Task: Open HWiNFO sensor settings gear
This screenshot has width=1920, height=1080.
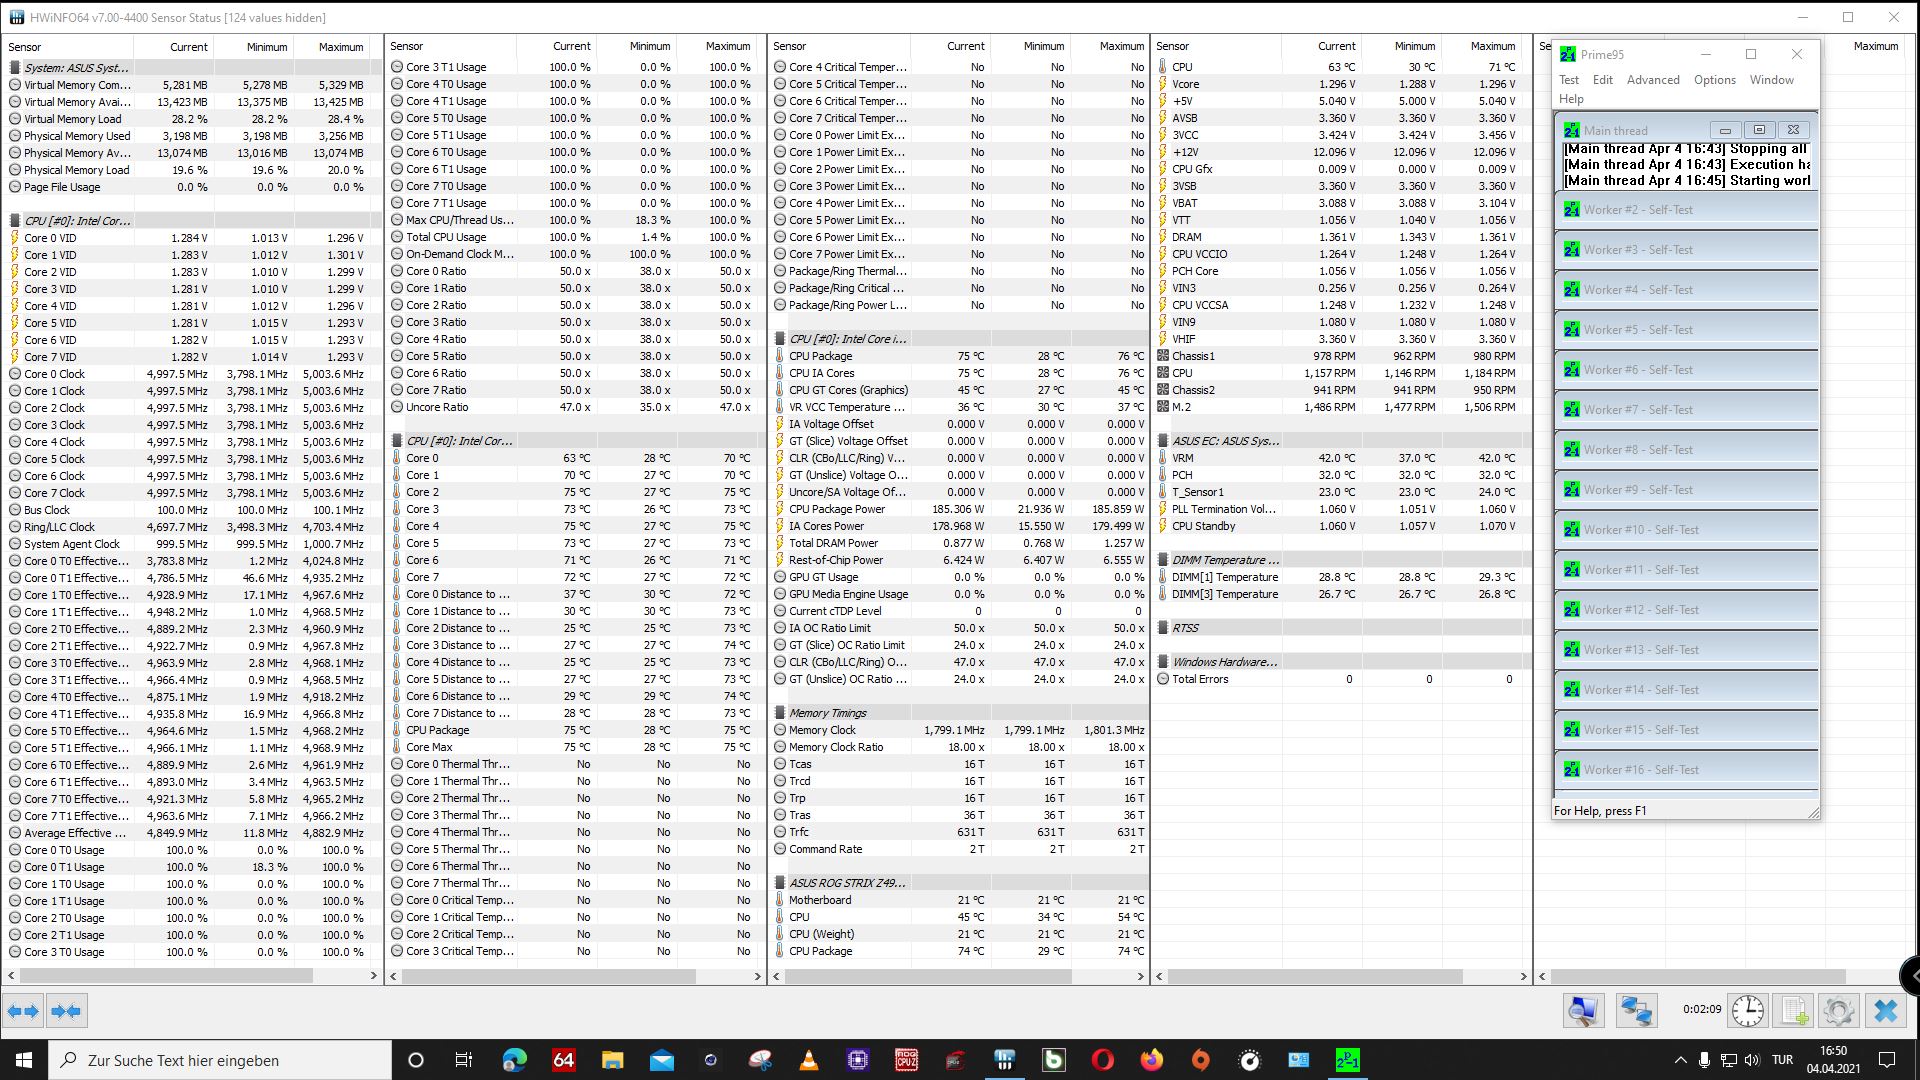Action: [x=1839, y=1011]
